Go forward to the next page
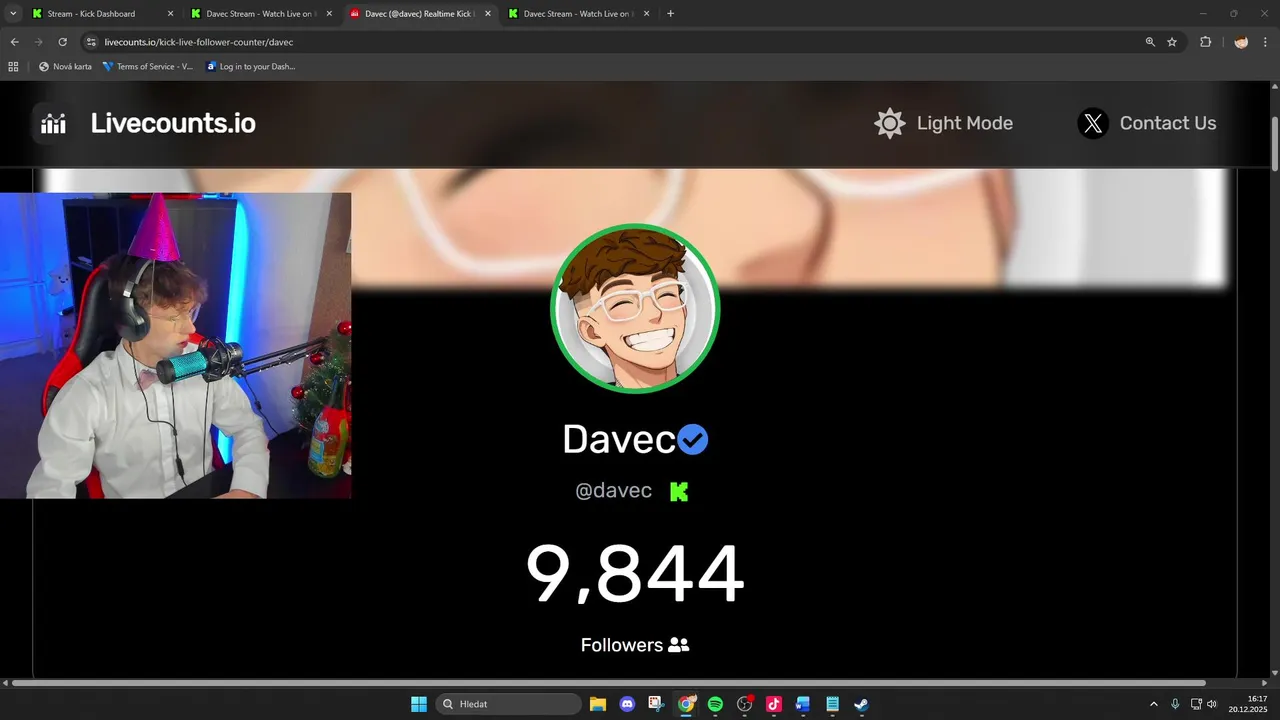 pyautogui.click(x=38, y=42)
